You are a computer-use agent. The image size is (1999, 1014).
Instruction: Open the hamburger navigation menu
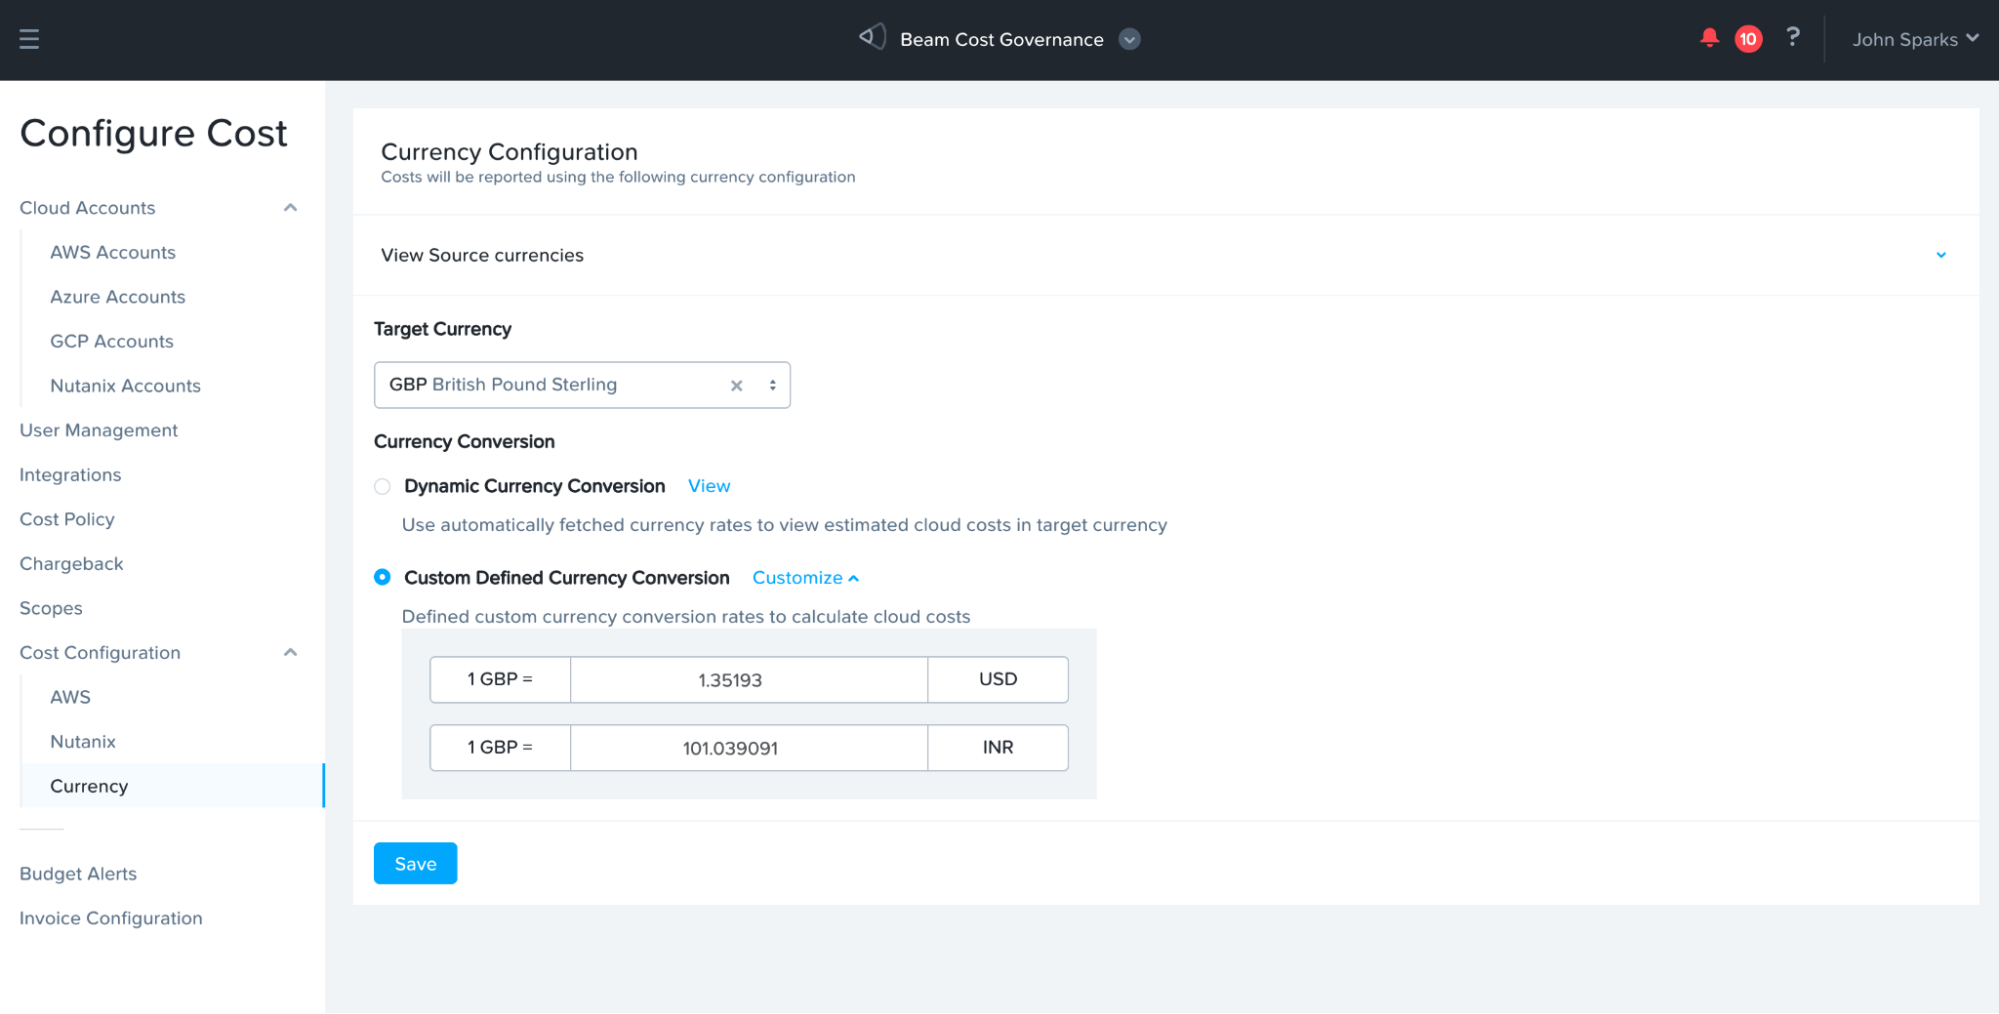tap(29, 39)
